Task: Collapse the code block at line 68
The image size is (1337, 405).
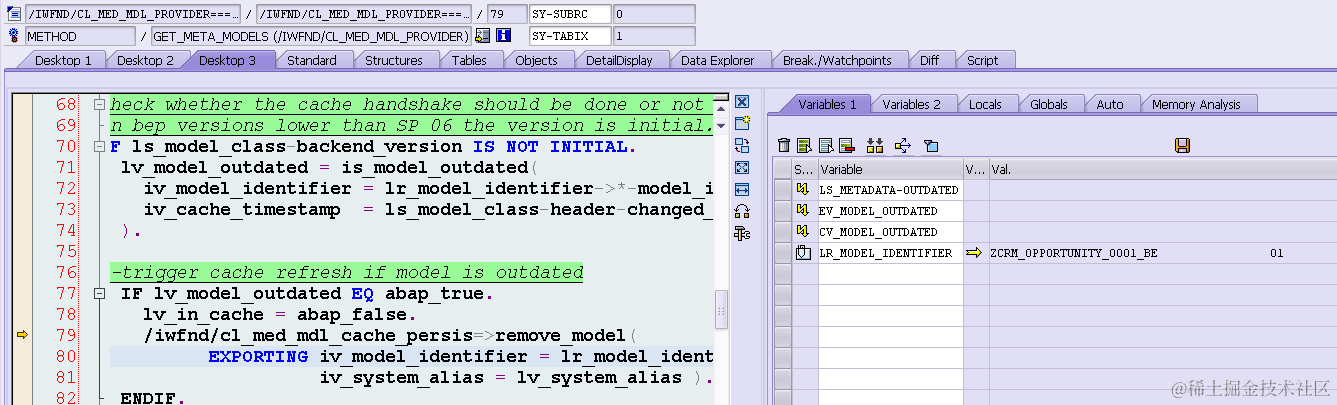Action: tap(98, 104)
